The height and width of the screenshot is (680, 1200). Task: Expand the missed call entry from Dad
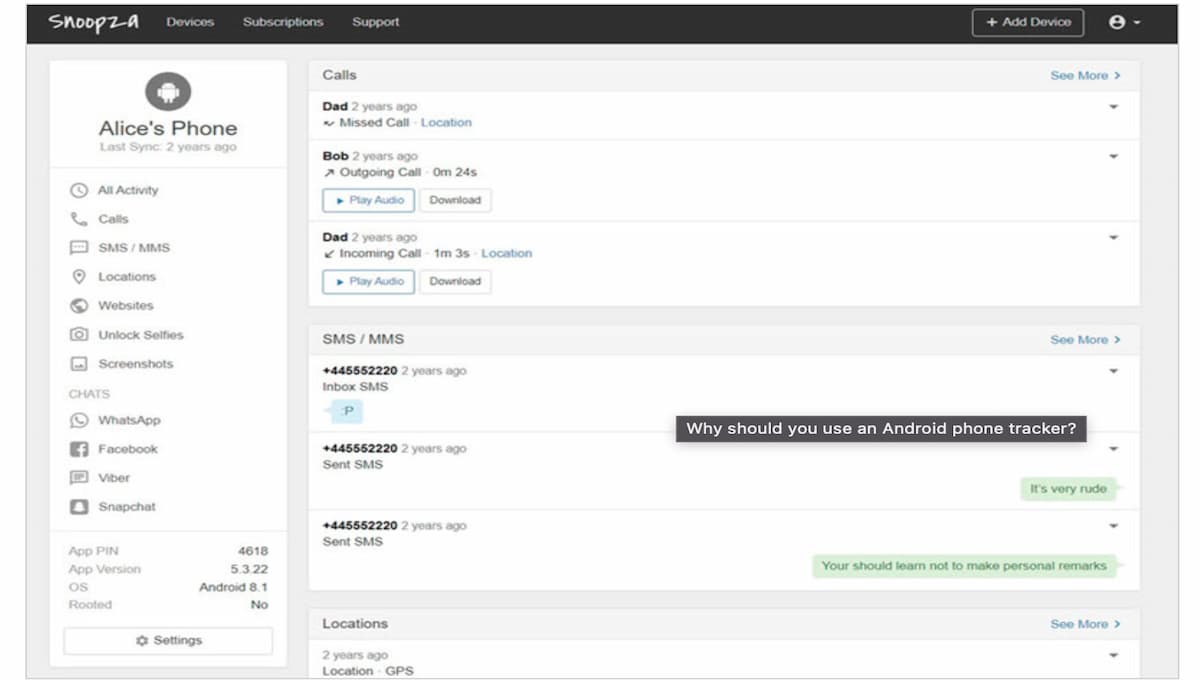(x=1114, y=106)
